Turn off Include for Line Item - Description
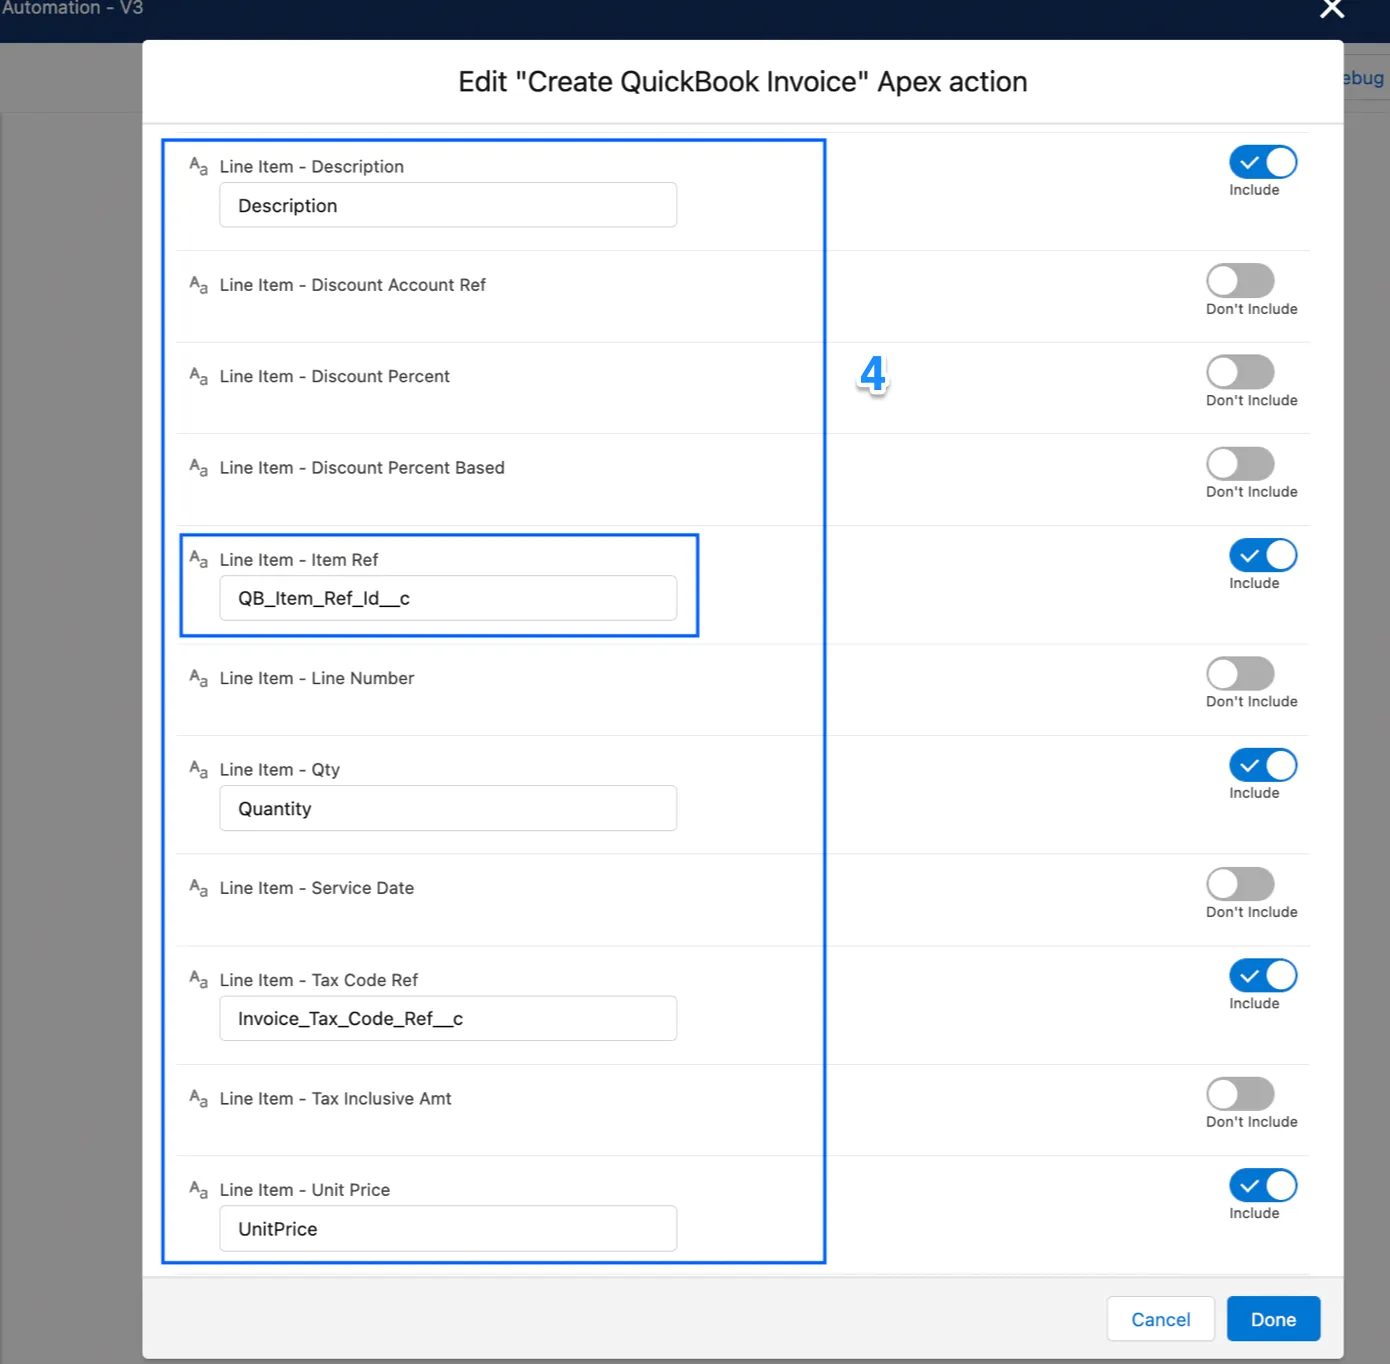This screenshot has height=1364, width=1390. (1263, 162)
